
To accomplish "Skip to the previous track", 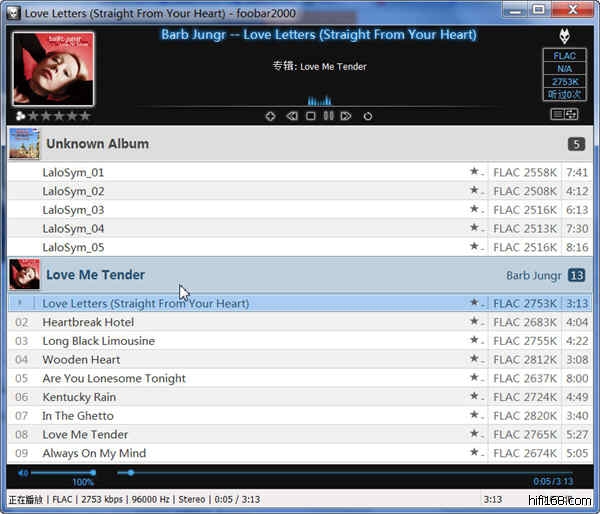I will tap(291, 116).
